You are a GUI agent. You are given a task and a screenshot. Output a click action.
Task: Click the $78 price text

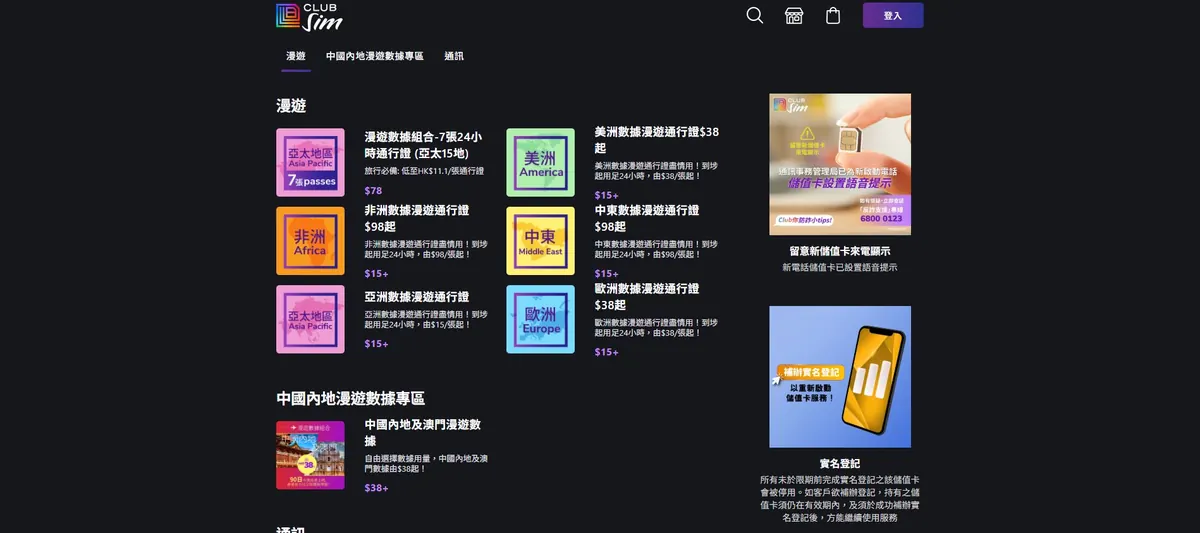coord(373,191)
